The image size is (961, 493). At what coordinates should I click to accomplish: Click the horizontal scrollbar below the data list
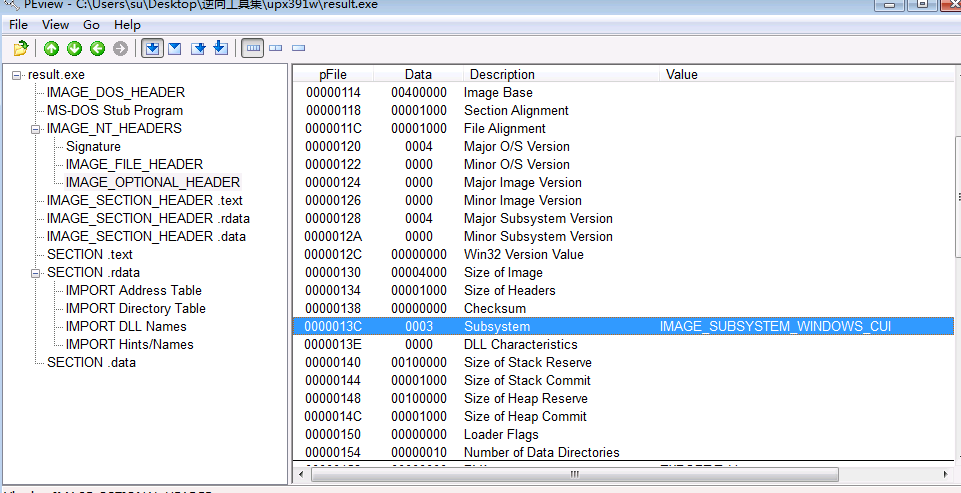[620, 470]
